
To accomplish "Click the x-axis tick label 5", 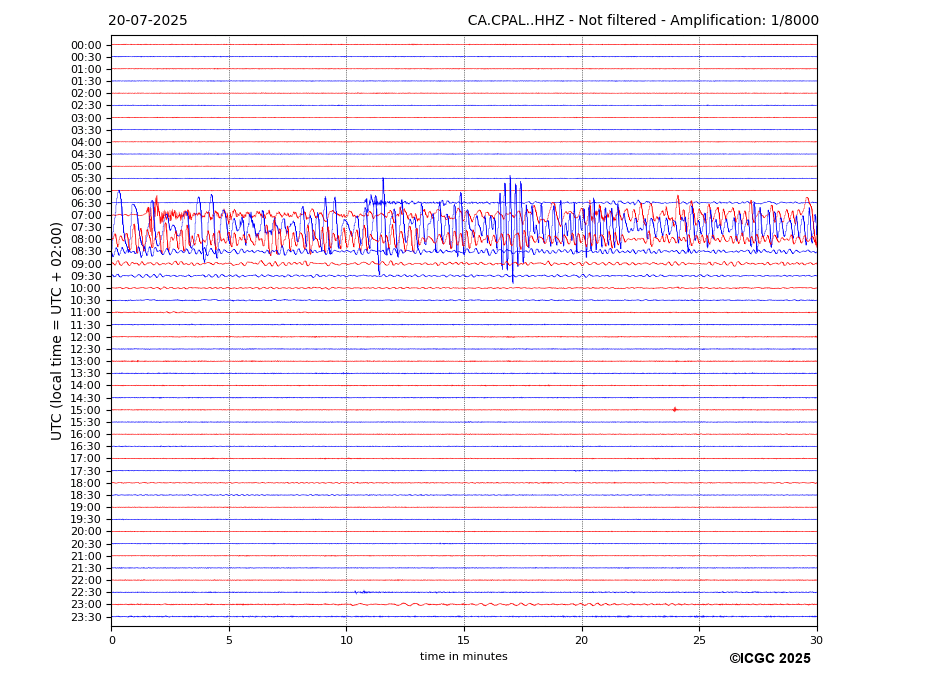I will pos(229,640).
